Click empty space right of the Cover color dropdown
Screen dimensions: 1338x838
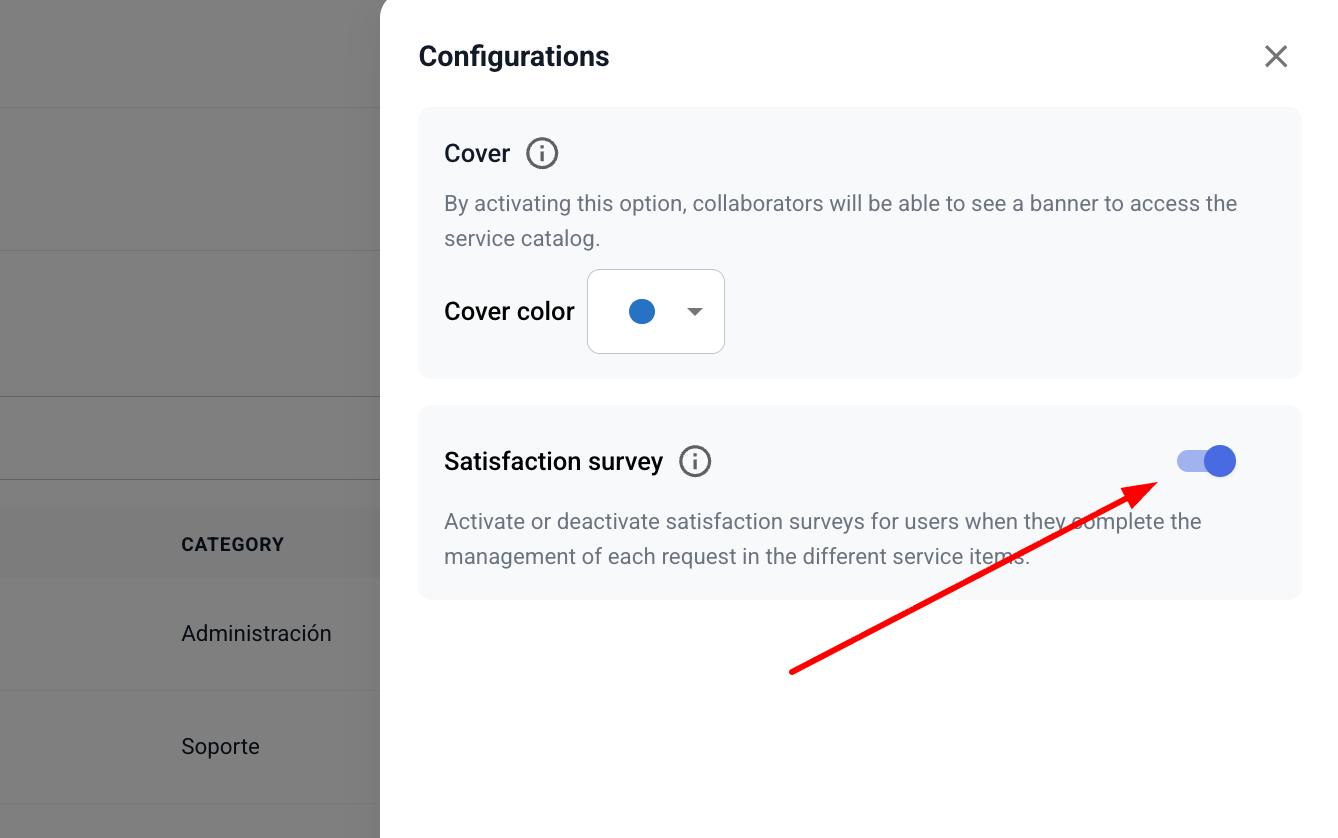click(x=1000, y=312)
